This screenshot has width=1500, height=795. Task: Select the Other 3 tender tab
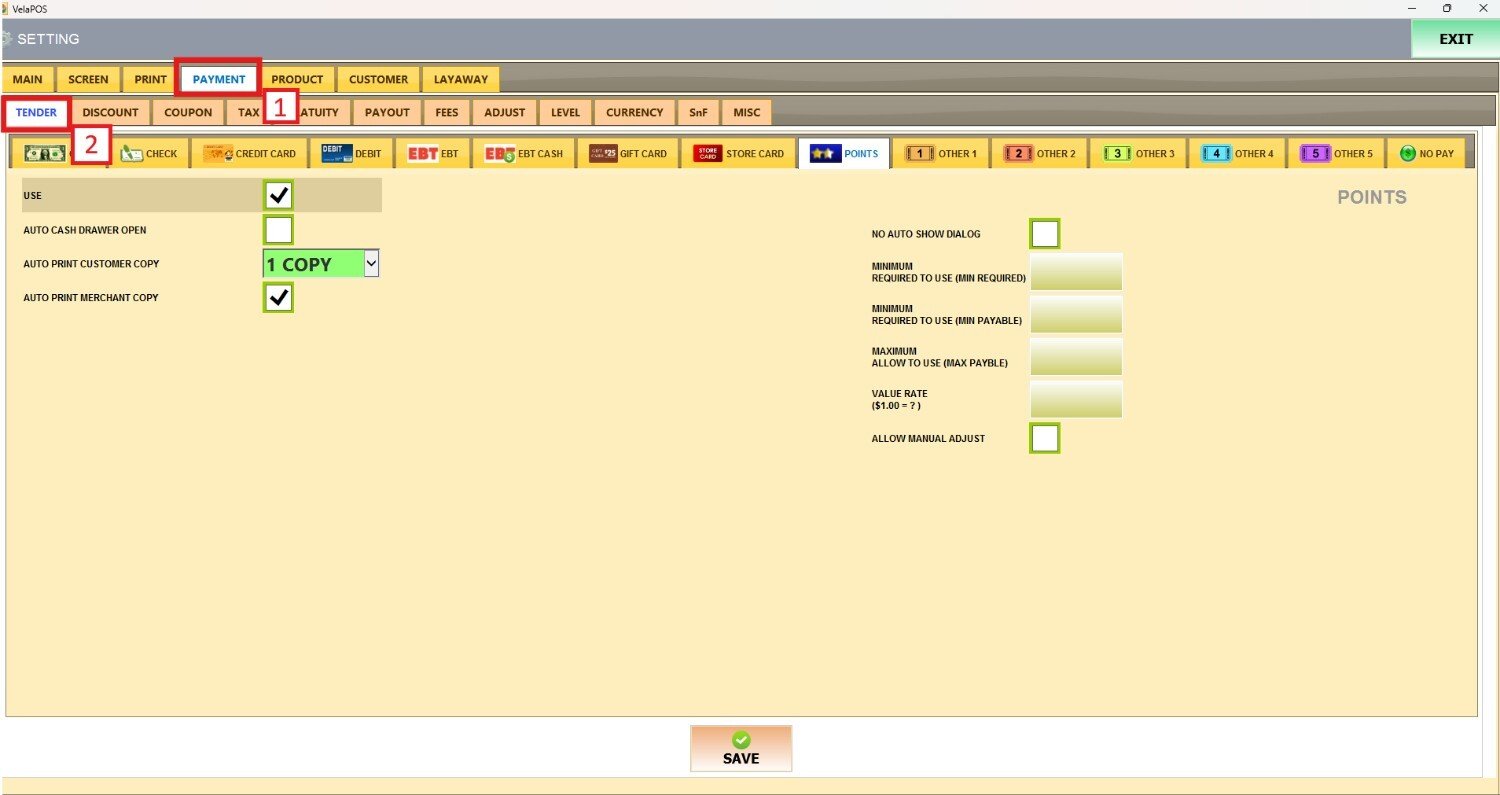[x=1139, y=154]
